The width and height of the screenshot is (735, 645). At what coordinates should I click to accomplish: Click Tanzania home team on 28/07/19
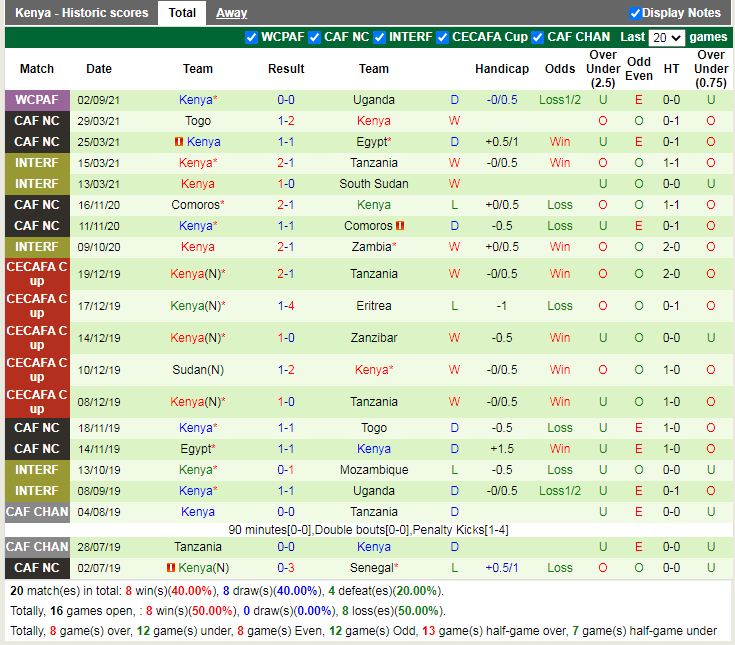[198, 547]
